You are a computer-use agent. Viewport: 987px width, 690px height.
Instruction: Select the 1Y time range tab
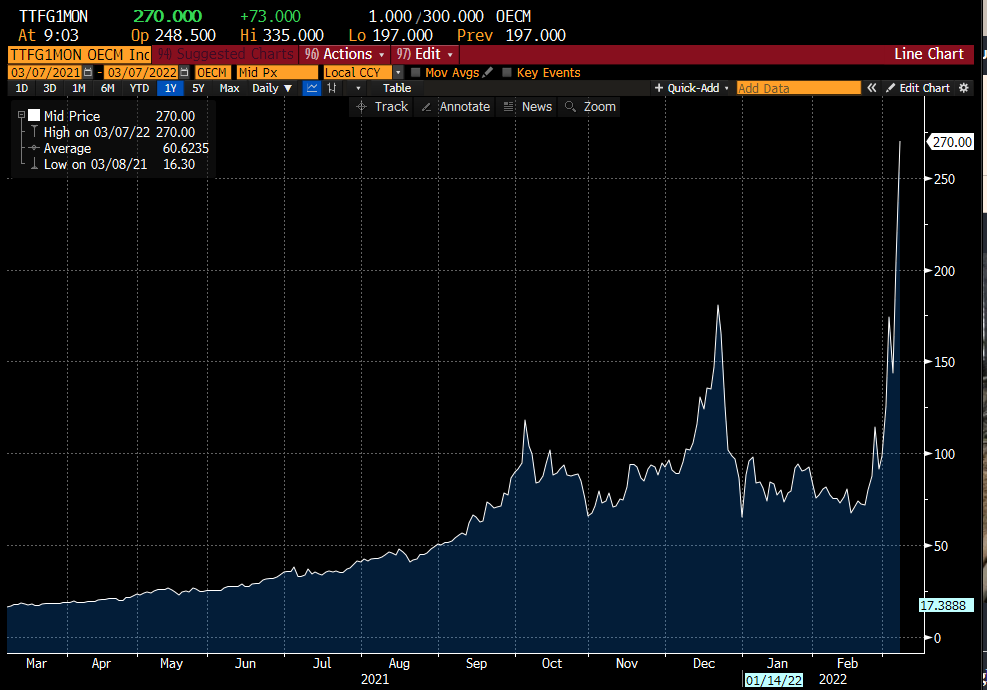click(x=171, y=88)
